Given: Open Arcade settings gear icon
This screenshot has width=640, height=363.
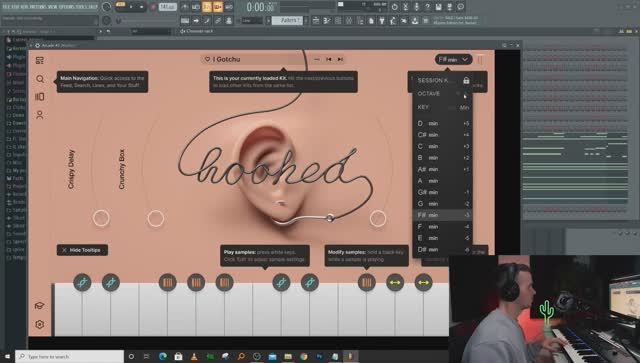Looking at the screenshot, I should tap(40, 324).
